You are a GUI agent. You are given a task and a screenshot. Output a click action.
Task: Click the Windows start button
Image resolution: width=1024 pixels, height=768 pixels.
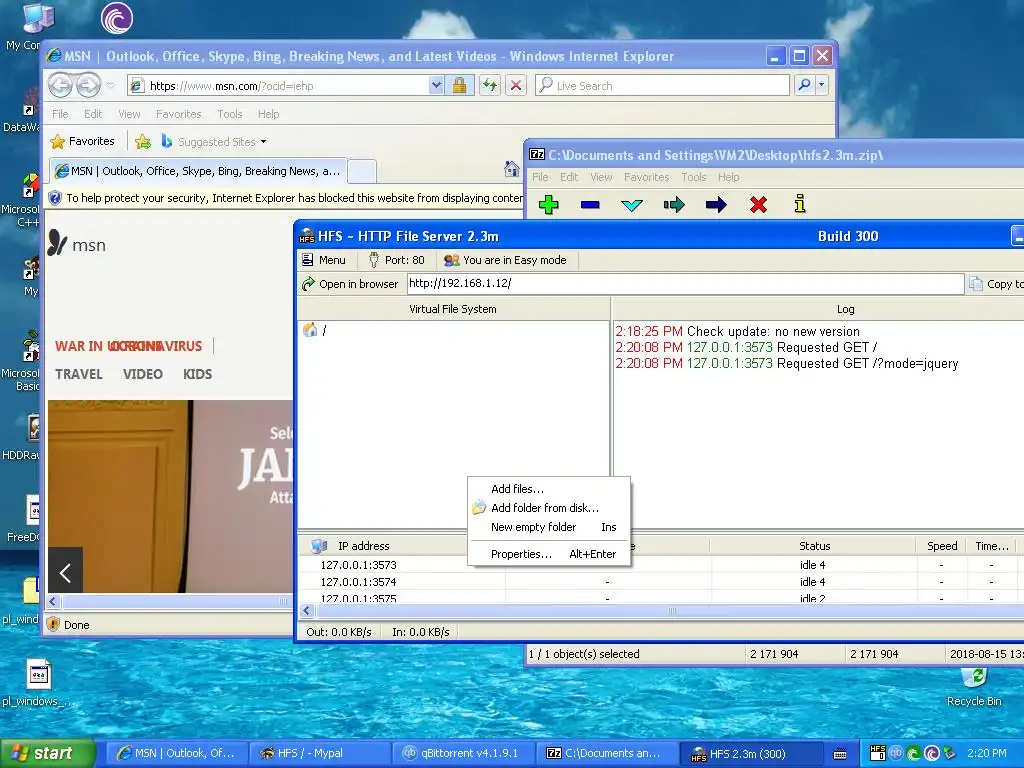(x=48, y=753)
